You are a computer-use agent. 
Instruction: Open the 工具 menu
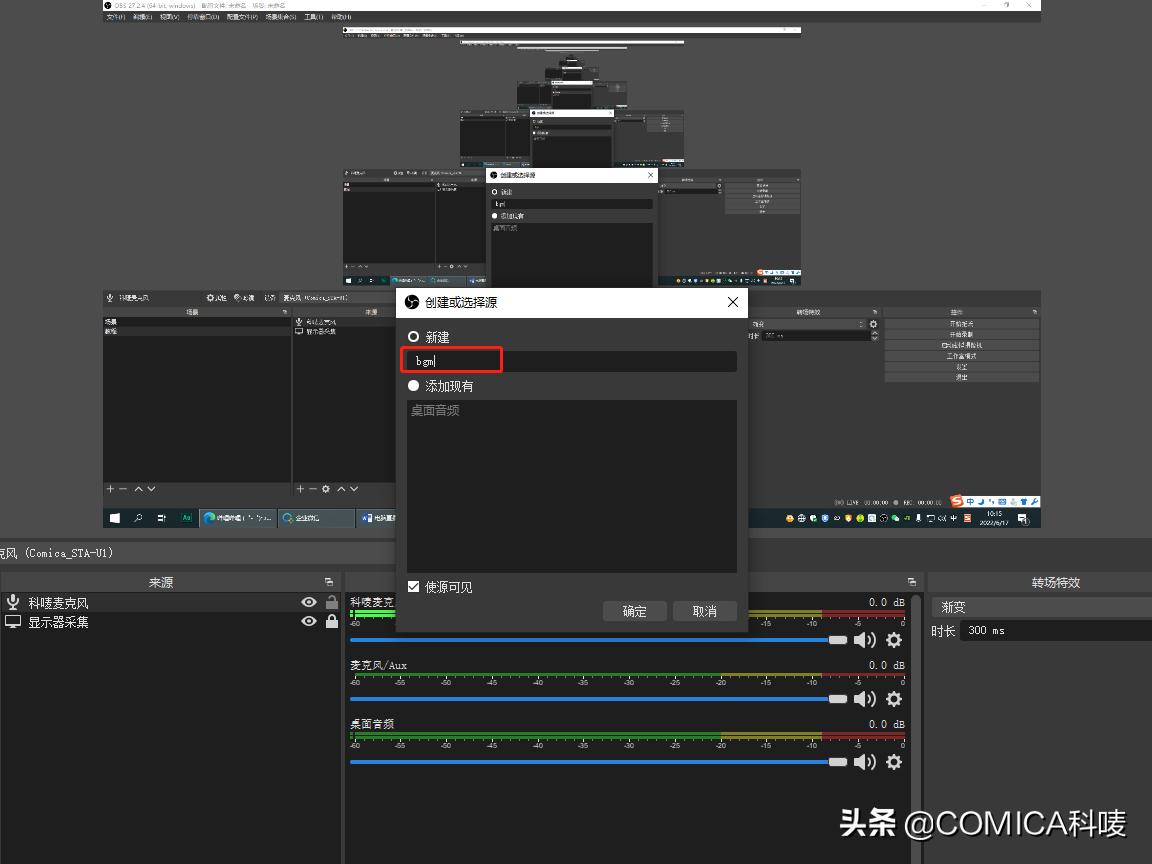(x=313, y=17)
